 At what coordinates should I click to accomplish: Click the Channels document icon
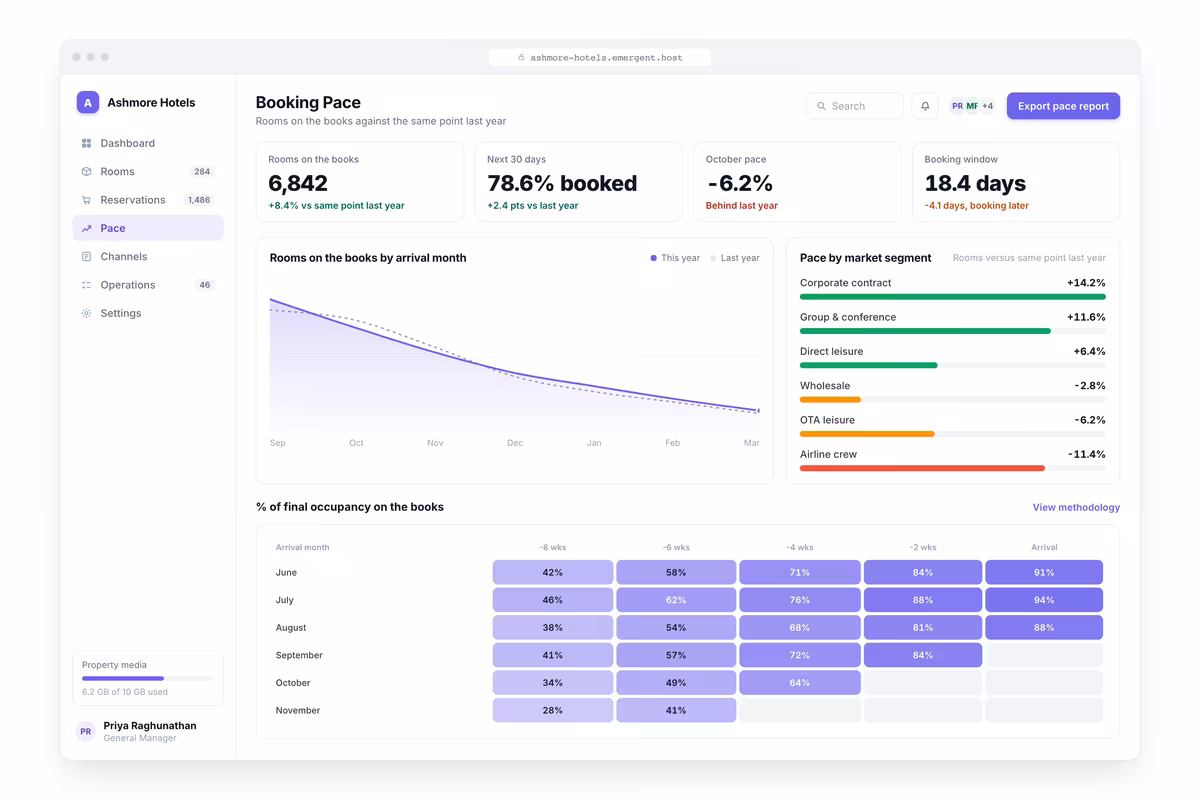pyautogui.click(x=86, y=257)
